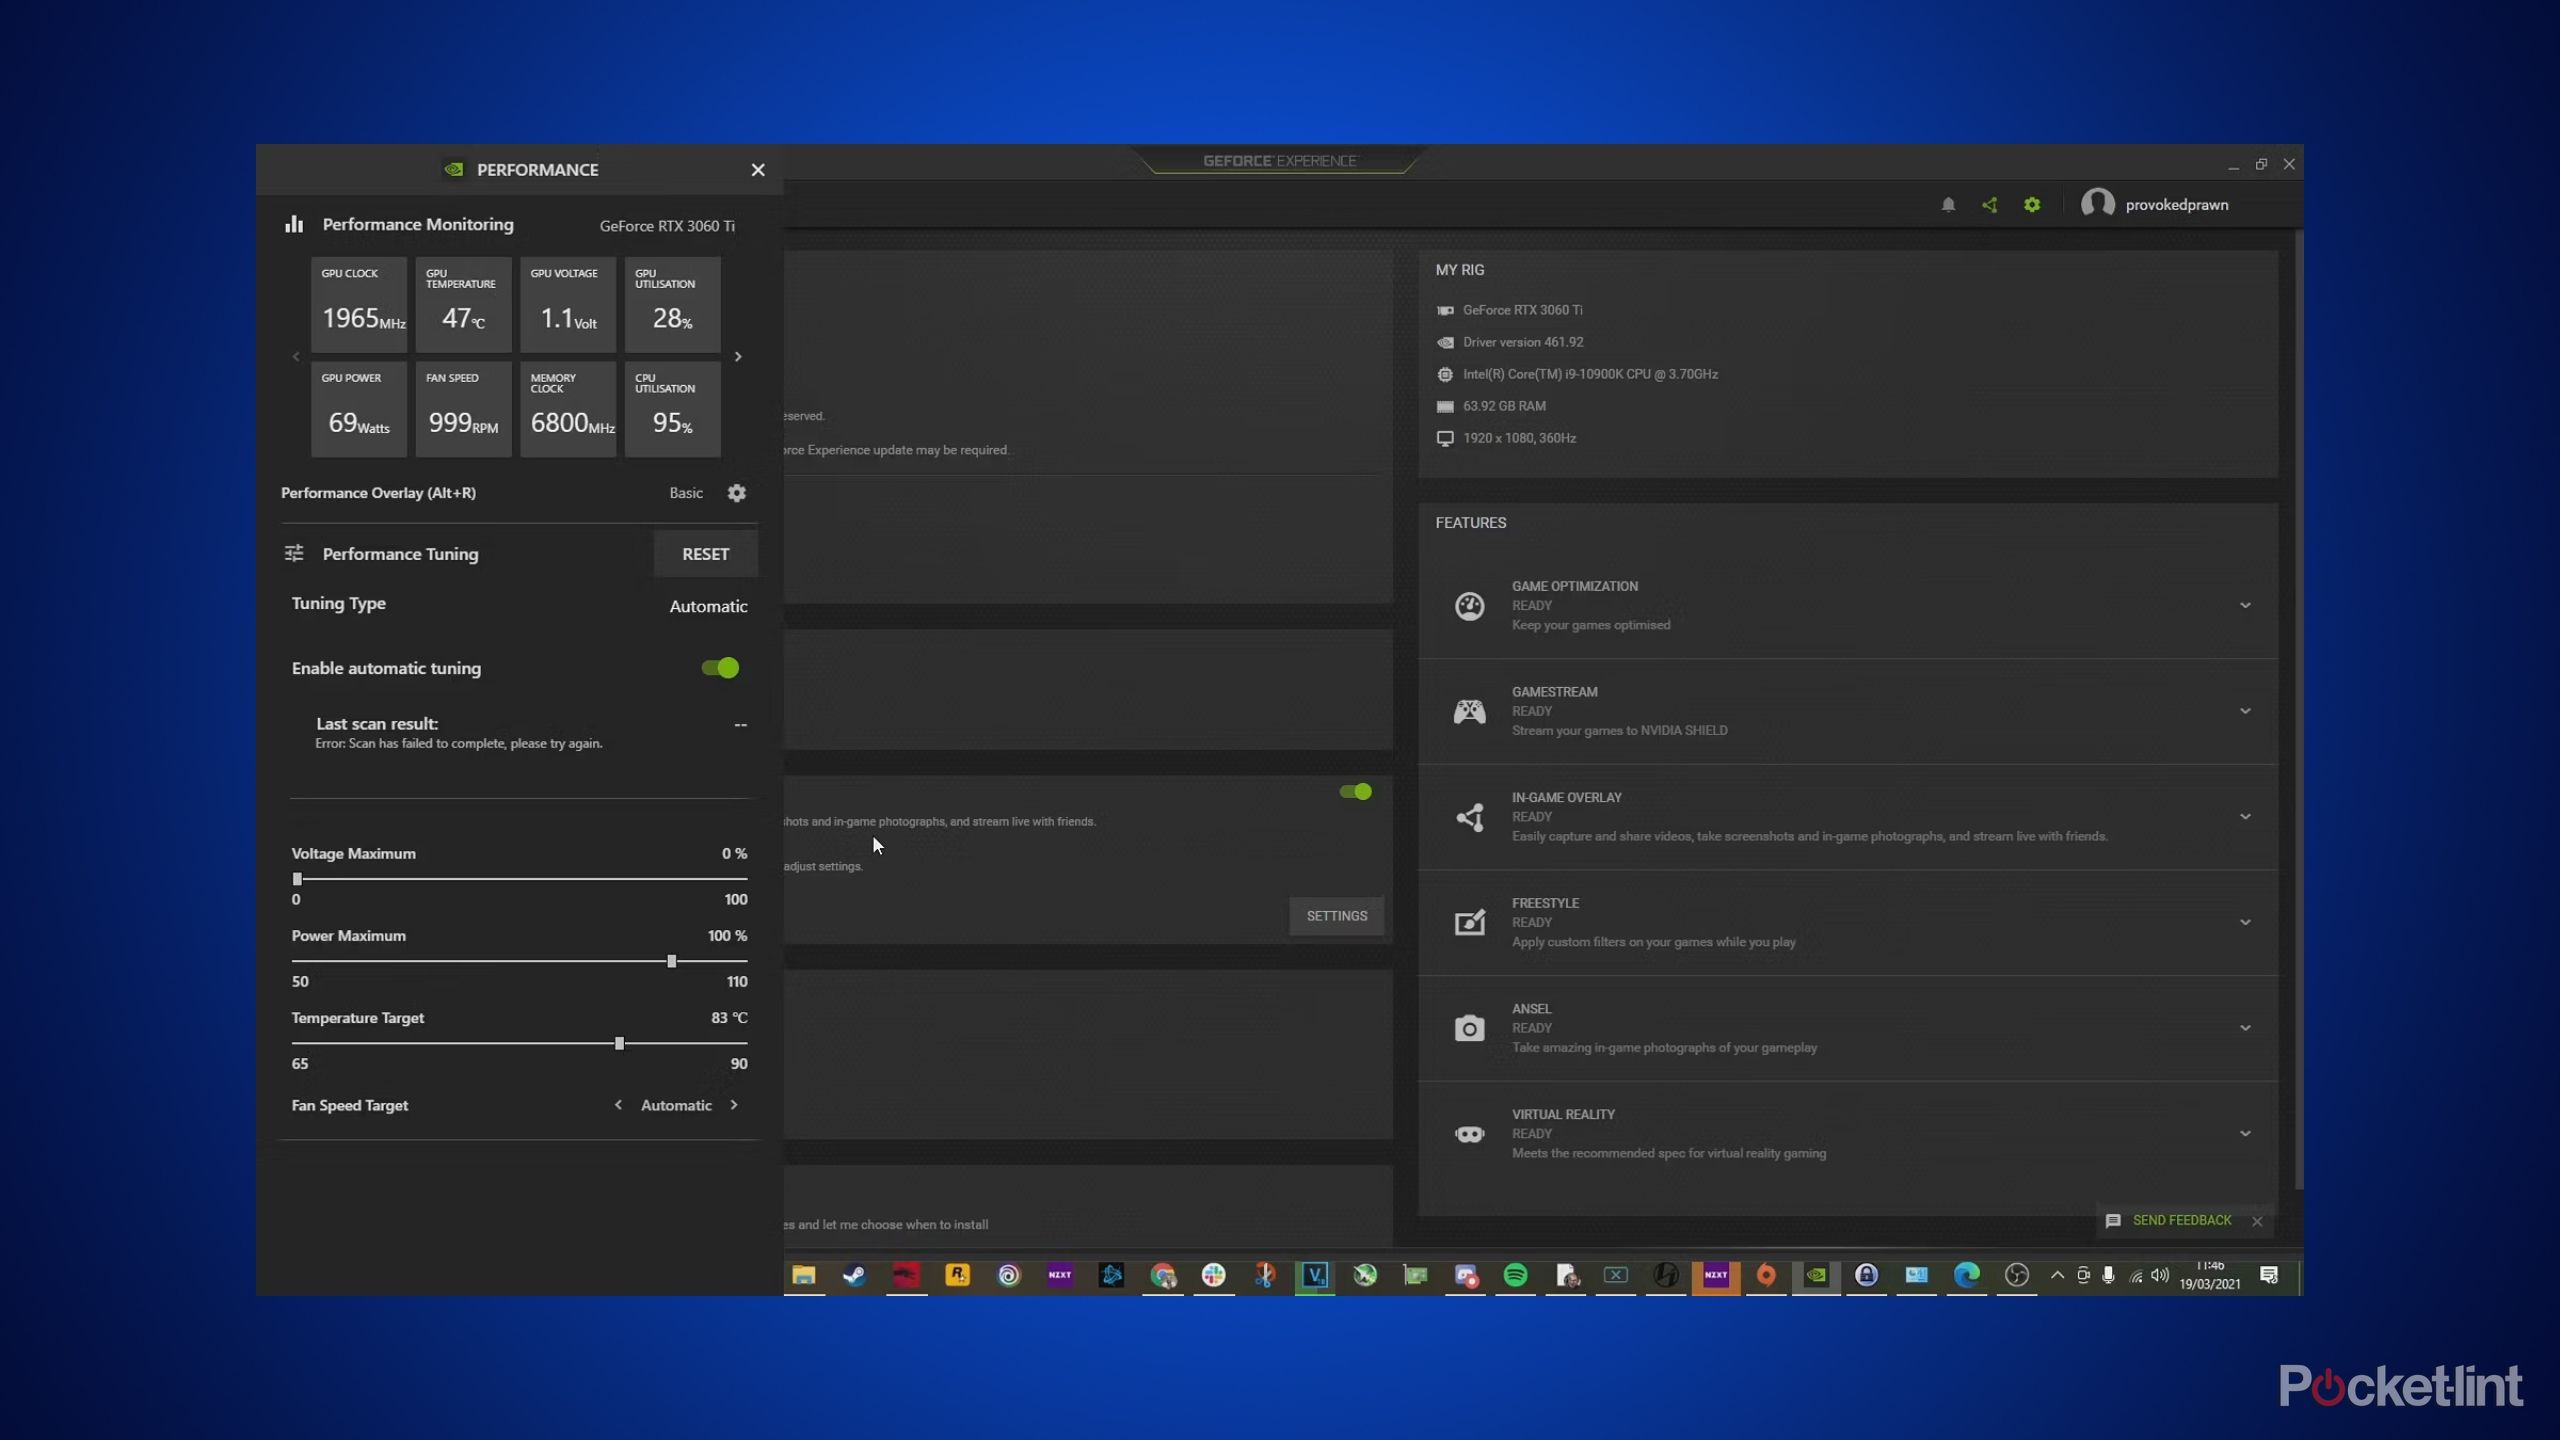
Task: Expand the Virtual Reality feature details
Action: pos(2246,1133)
